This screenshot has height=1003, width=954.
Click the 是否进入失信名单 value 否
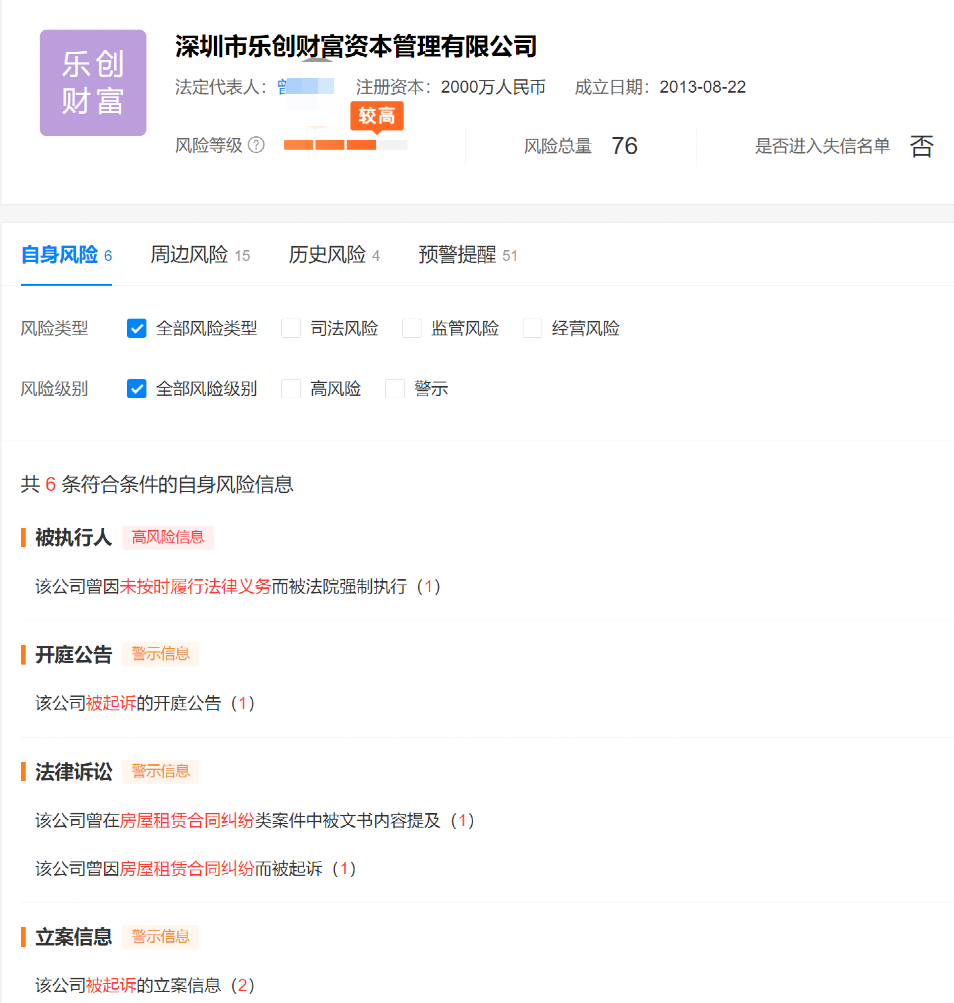(921, 146)
